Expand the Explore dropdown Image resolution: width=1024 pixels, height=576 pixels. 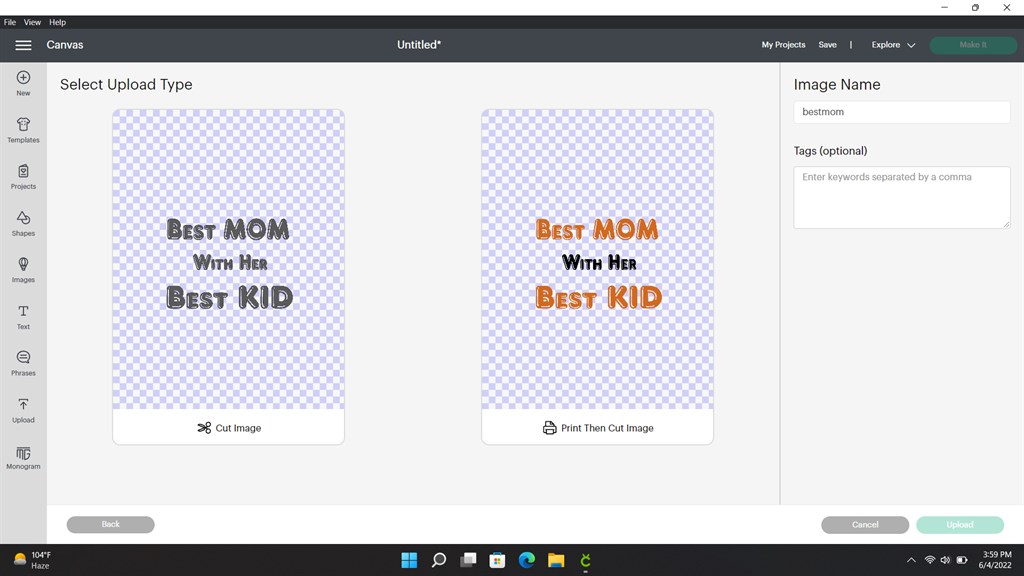pos(893,45)
